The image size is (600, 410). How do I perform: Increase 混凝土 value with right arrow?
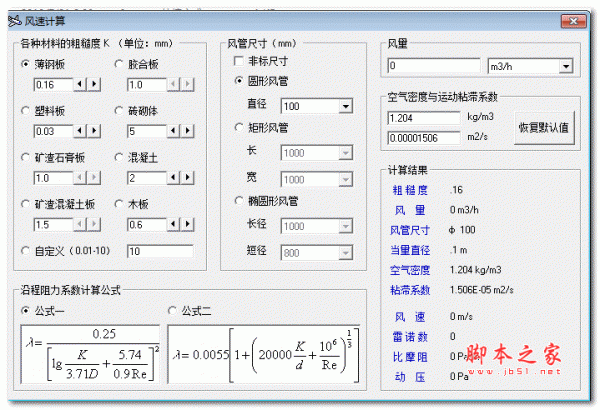click(x=188, y=177)
